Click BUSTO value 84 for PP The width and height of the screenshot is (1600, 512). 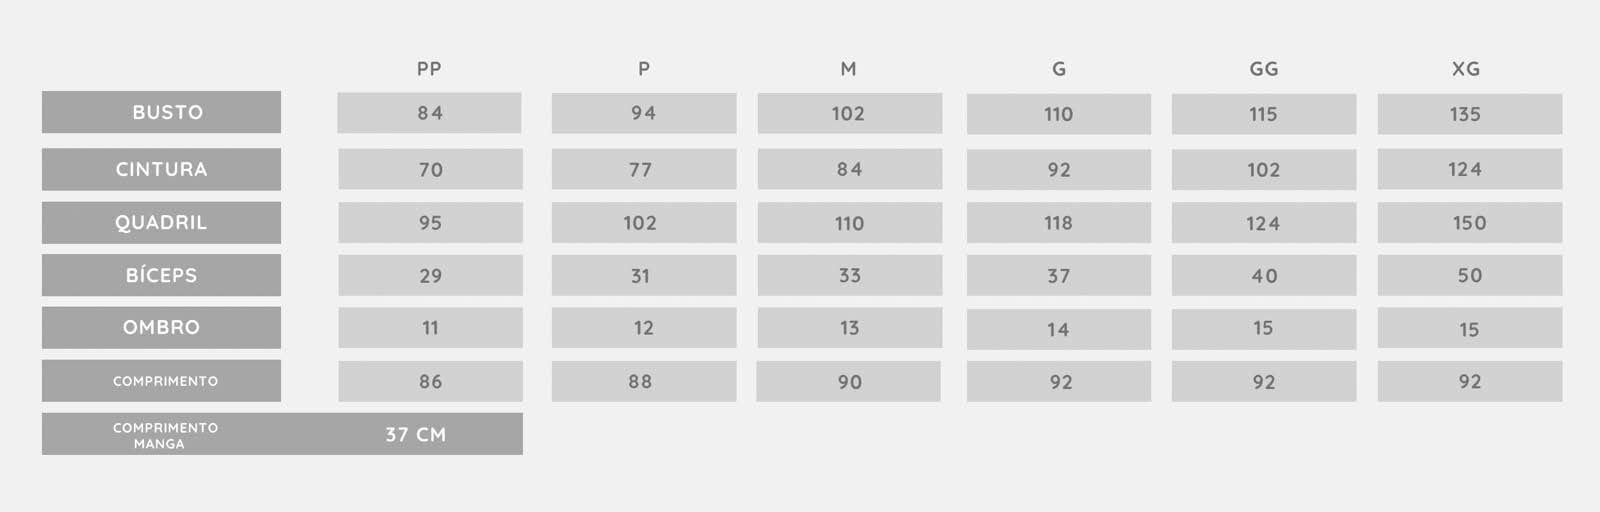coord(429,113)
